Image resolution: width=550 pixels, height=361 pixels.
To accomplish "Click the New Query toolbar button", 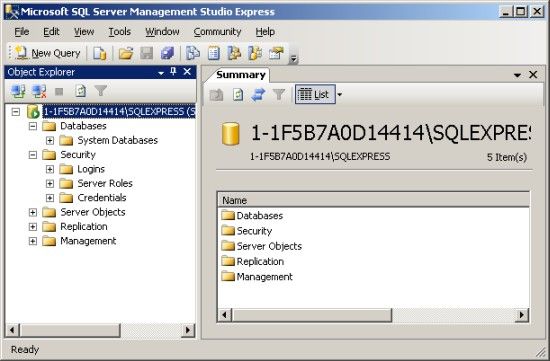I will tap(48, 53).
